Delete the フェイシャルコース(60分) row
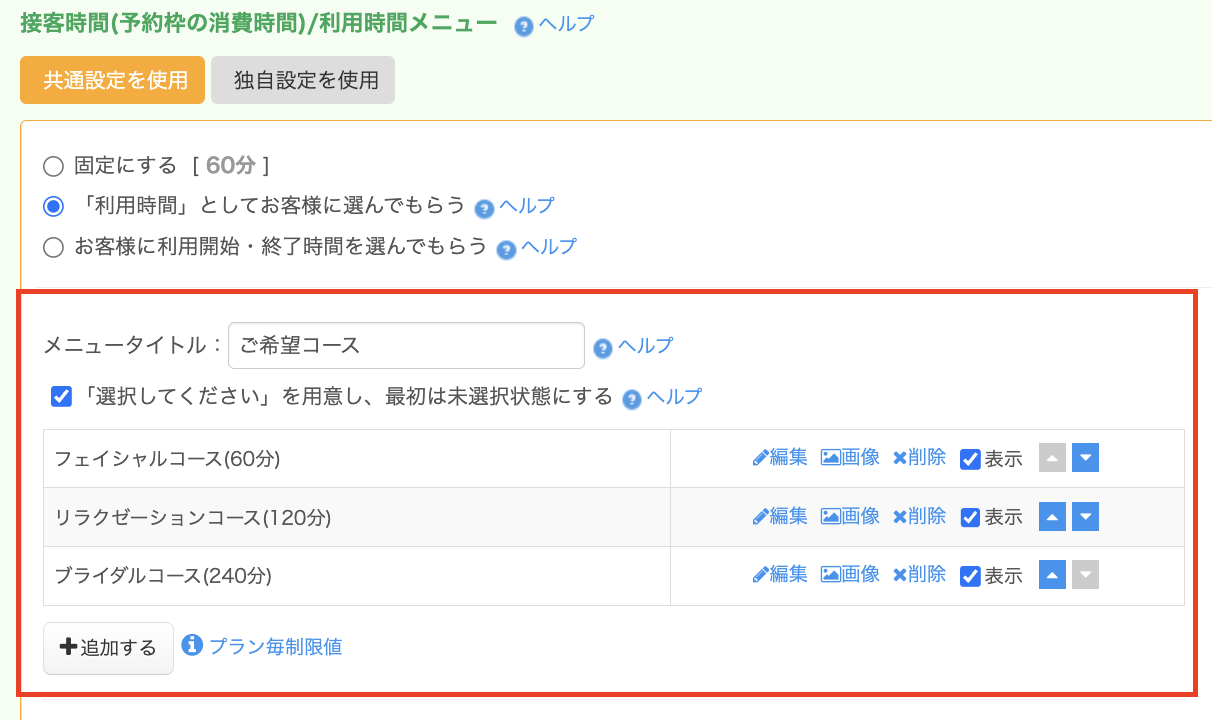The image size is (1212, 720). pos(919,458)
